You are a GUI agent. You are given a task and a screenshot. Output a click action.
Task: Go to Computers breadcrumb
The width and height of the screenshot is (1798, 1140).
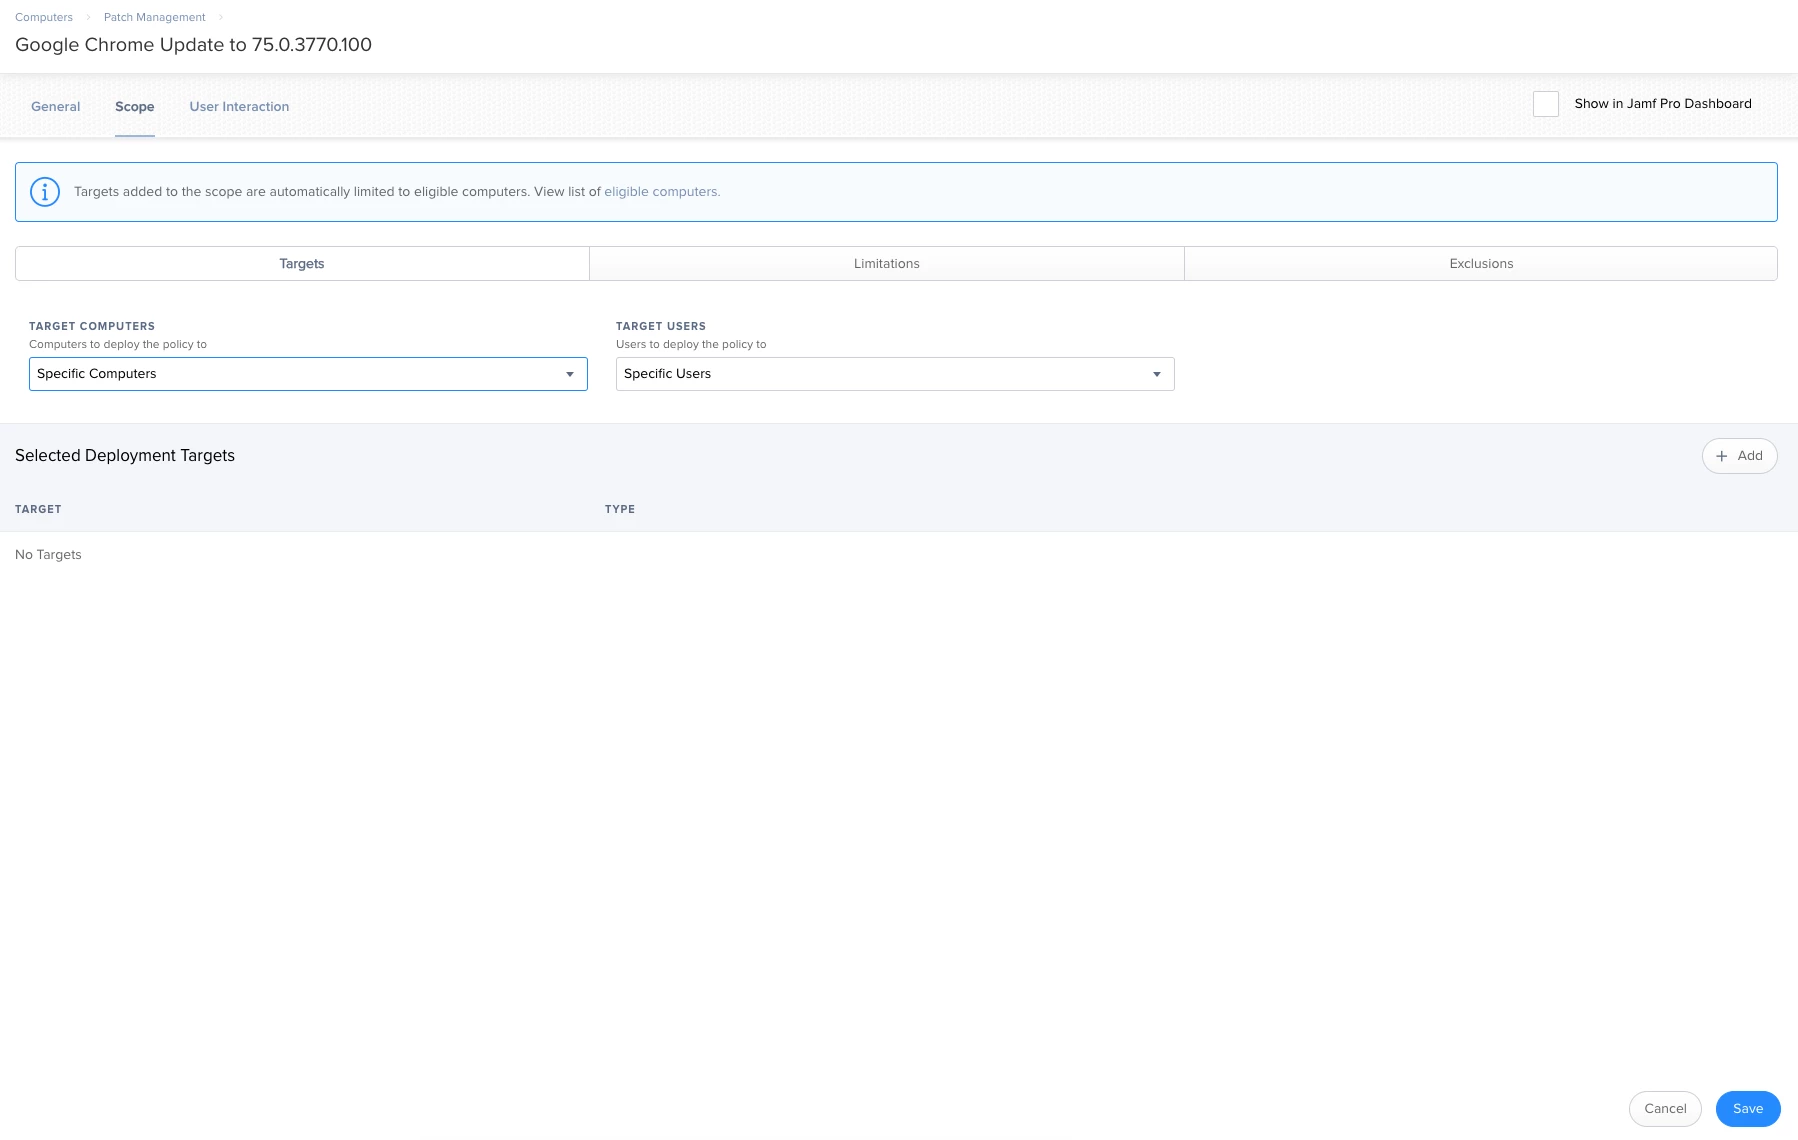[44, 17]
